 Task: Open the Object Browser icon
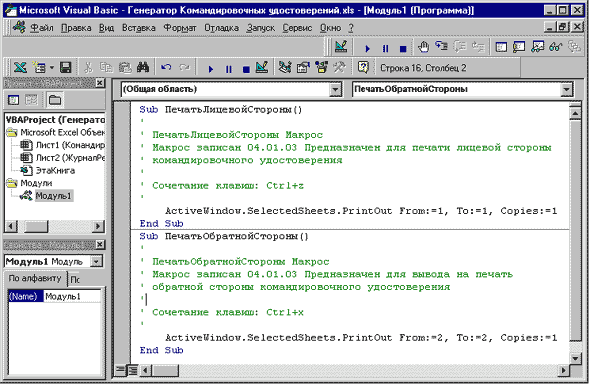click(322, 68)
